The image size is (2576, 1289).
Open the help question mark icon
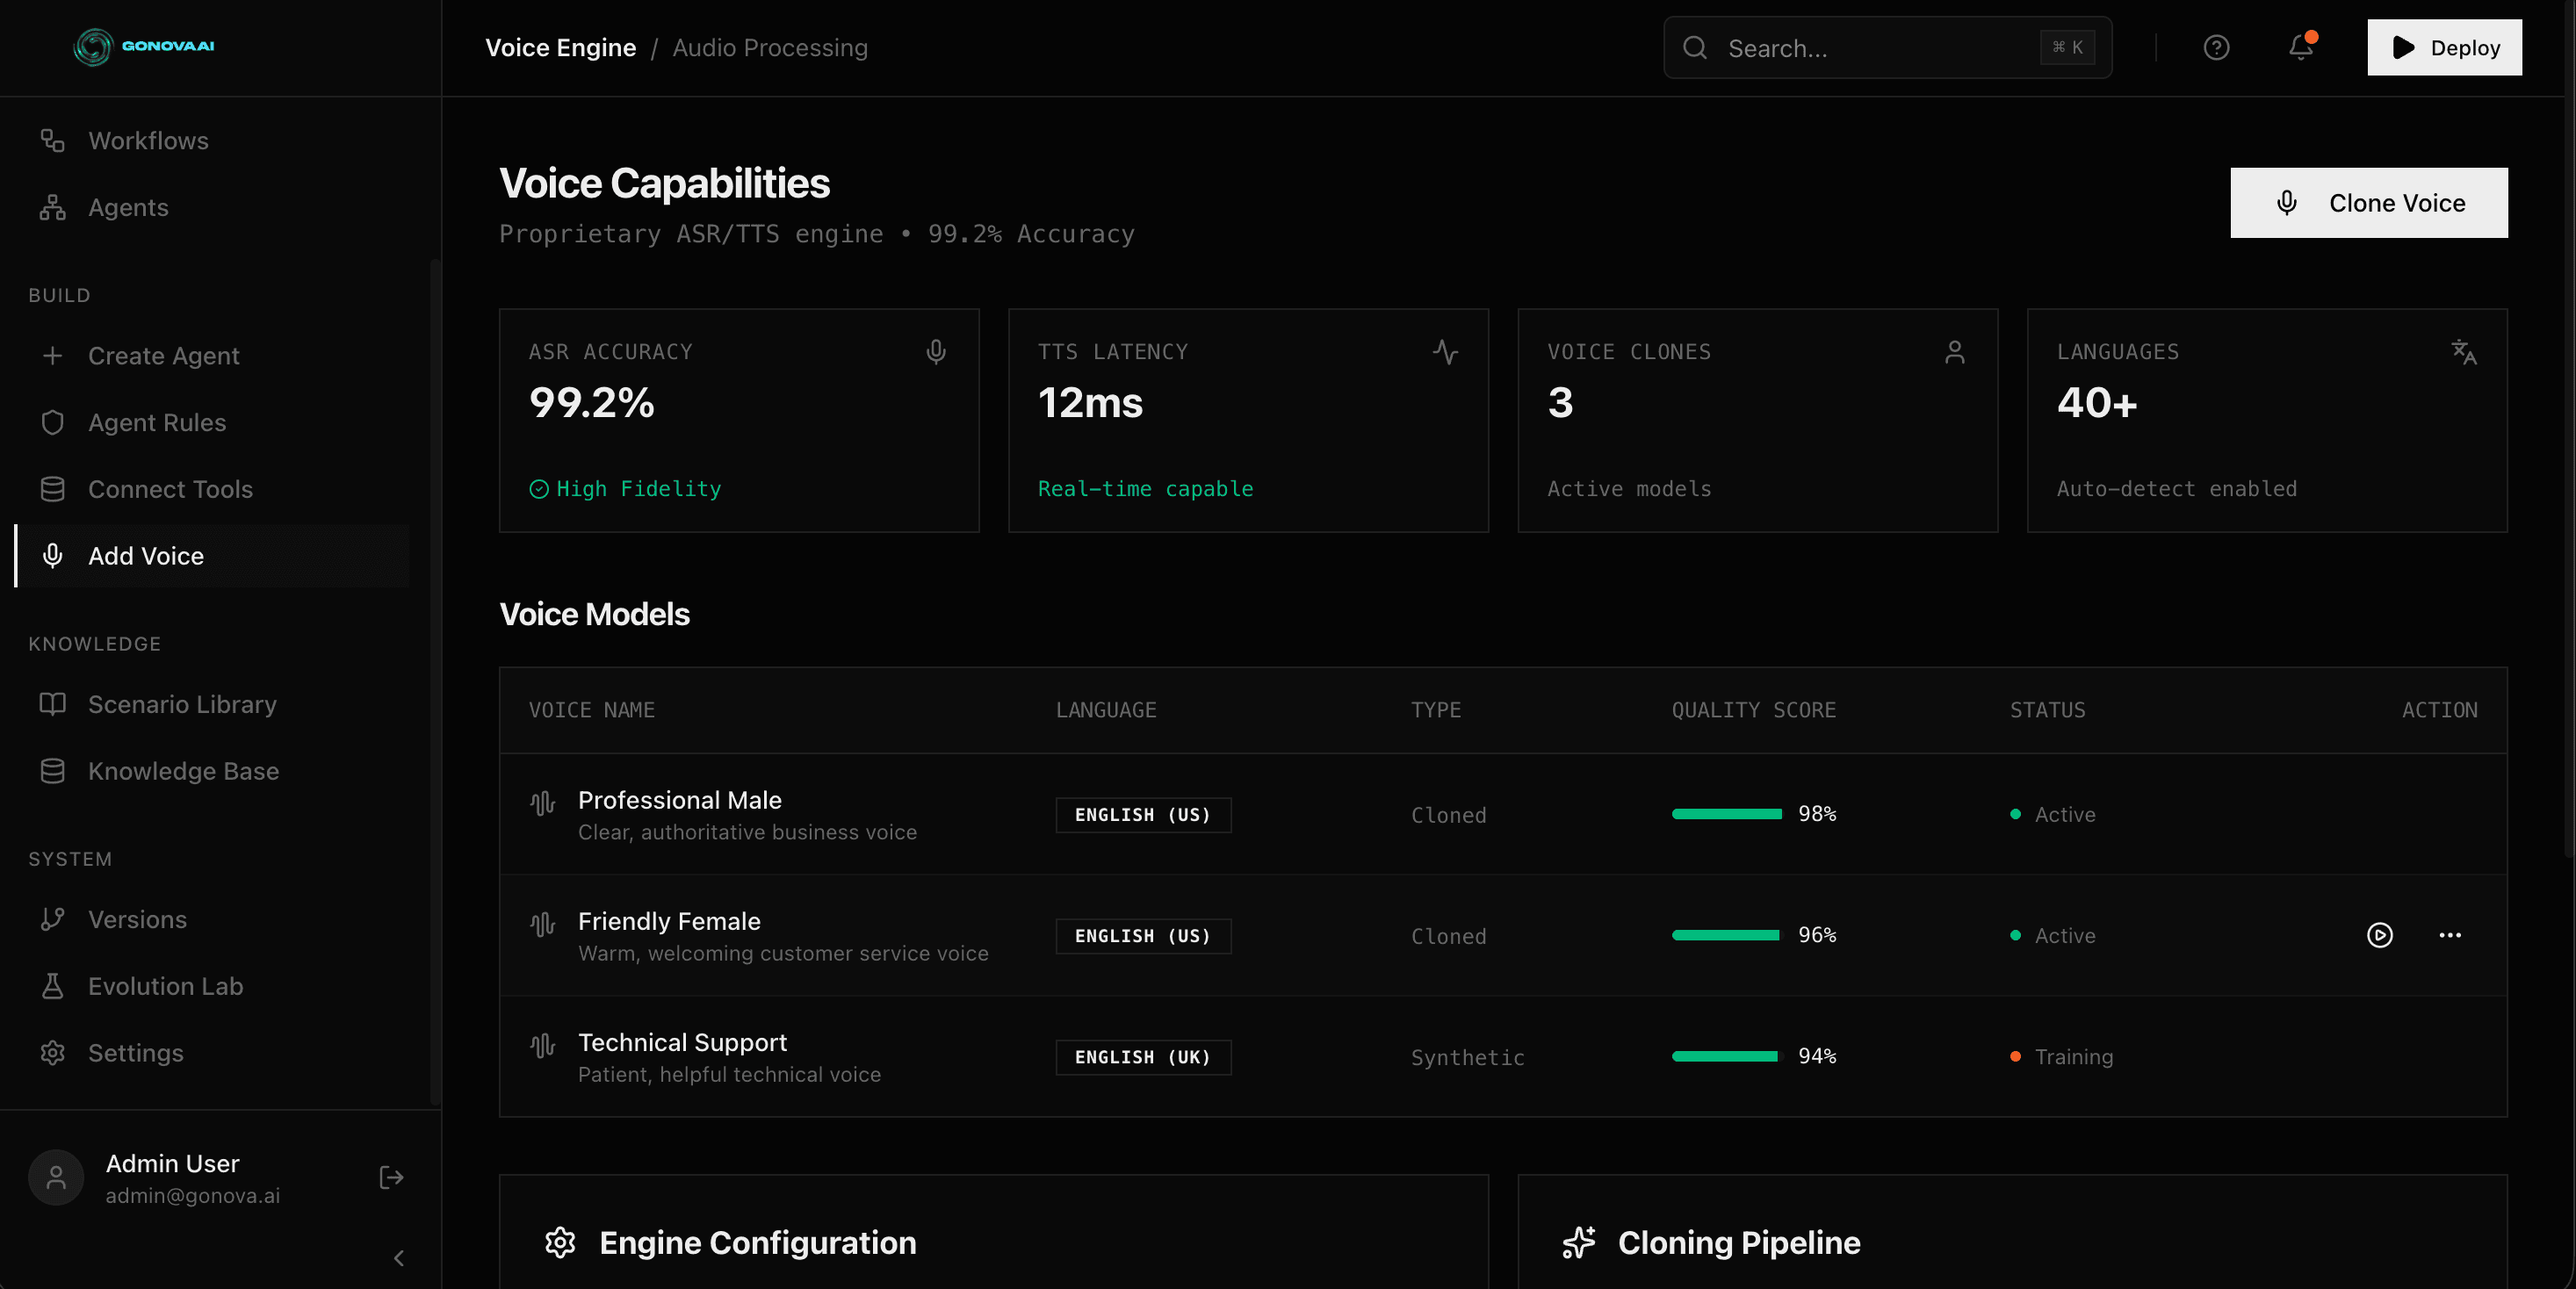click(x=2216, y=47)
